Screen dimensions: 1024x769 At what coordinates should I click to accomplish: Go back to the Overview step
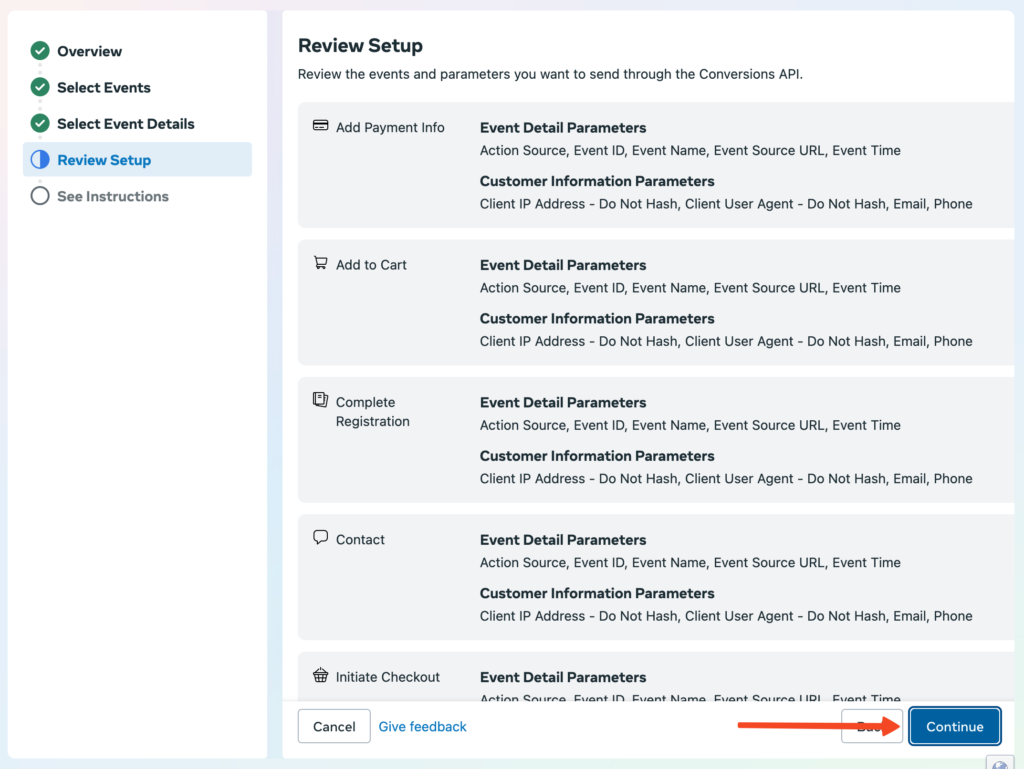90,50
